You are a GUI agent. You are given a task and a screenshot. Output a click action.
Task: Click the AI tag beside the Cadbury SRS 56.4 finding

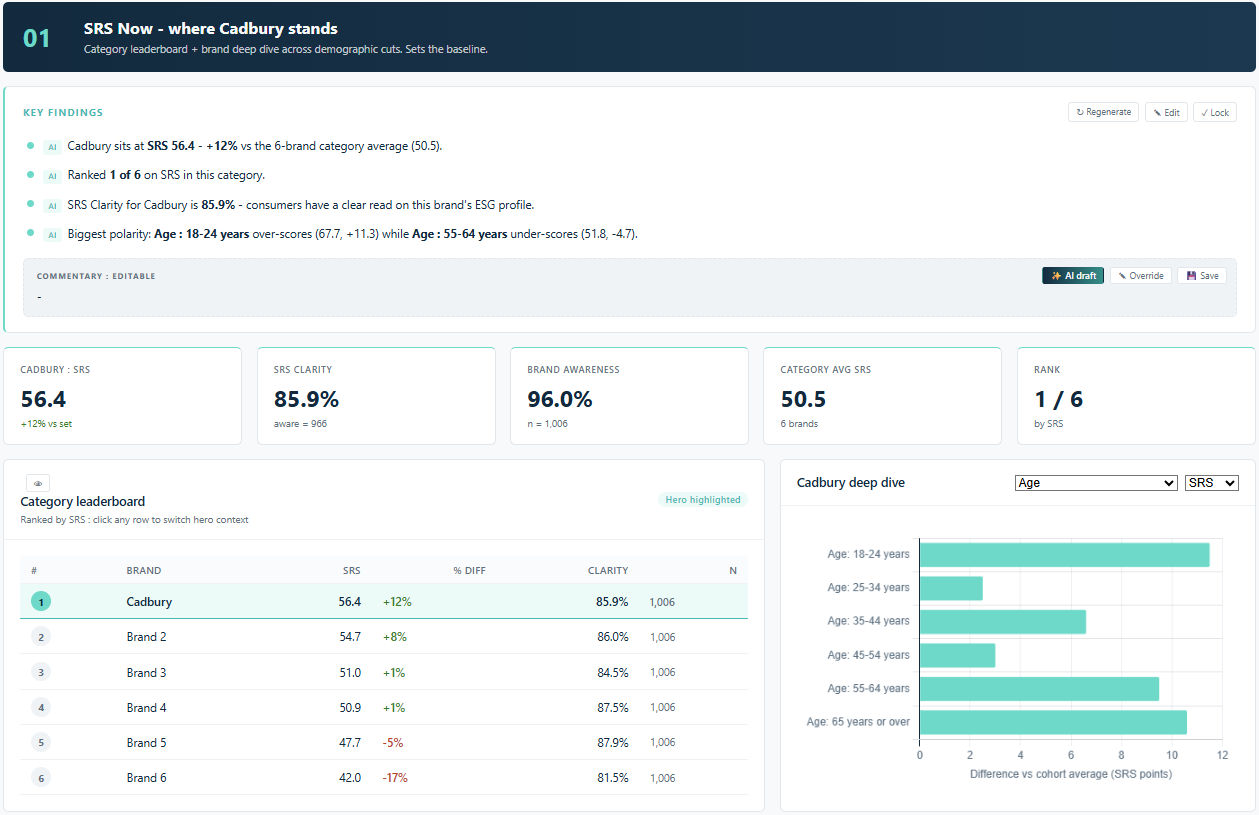(52, 146)
